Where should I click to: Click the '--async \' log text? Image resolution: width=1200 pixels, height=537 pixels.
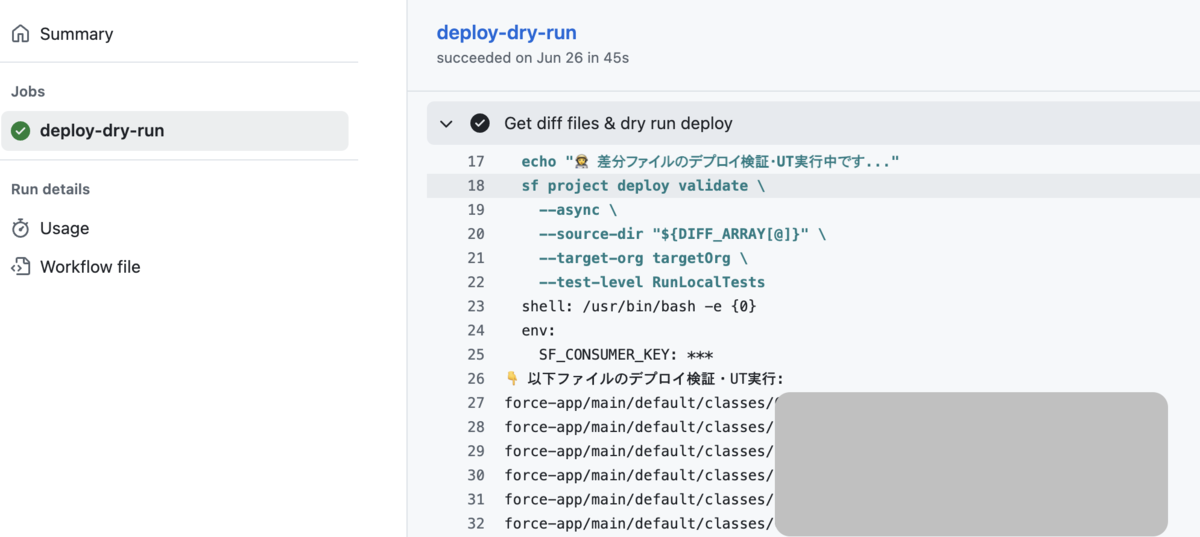coord(578,209)
